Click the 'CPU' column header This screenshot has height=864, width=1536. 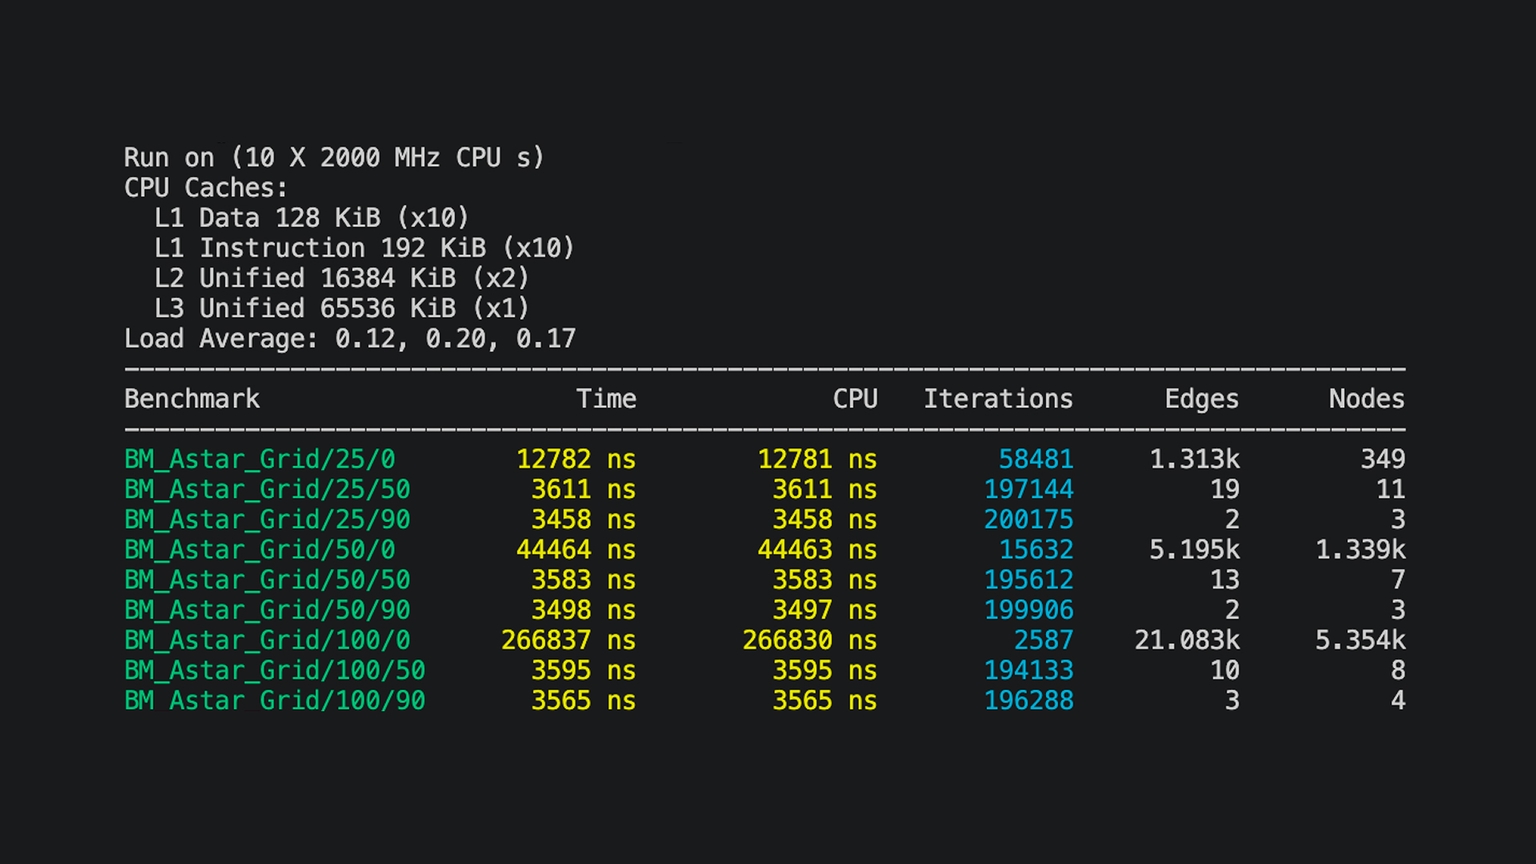(x=855, y=399)
